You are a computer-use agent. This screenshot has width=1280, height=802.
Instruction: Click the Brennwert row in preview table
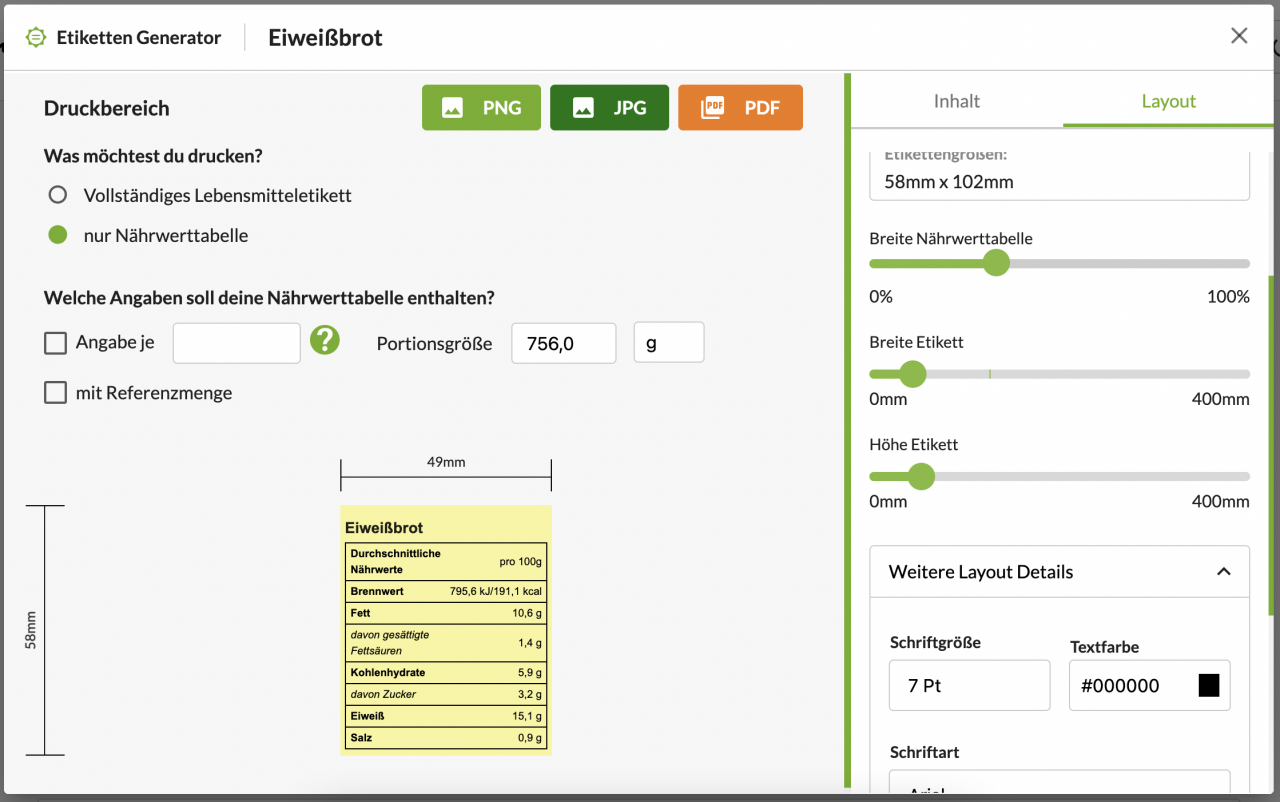pyautogui.click(x=446, y=591)
